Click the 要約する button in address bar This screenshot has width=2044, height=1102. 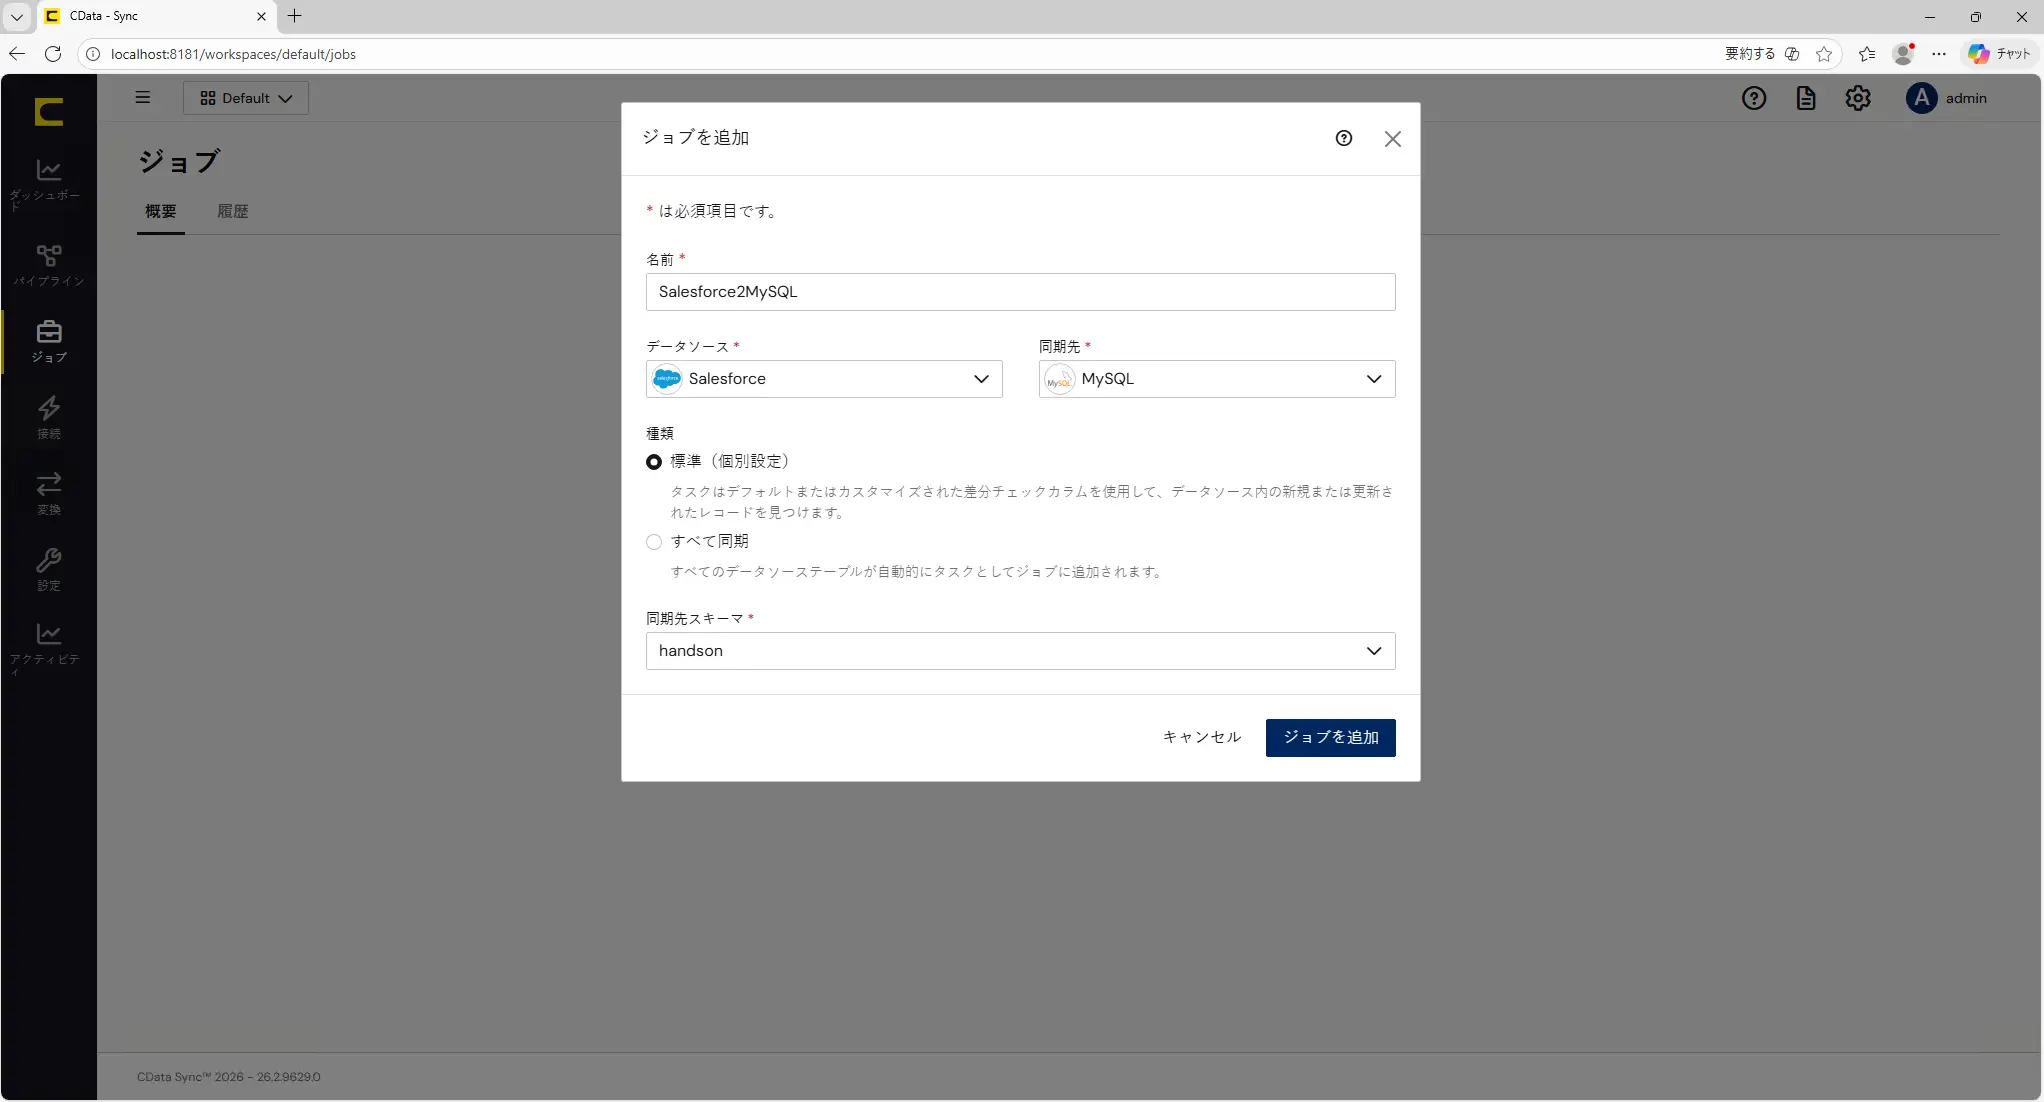[1750, 54]
